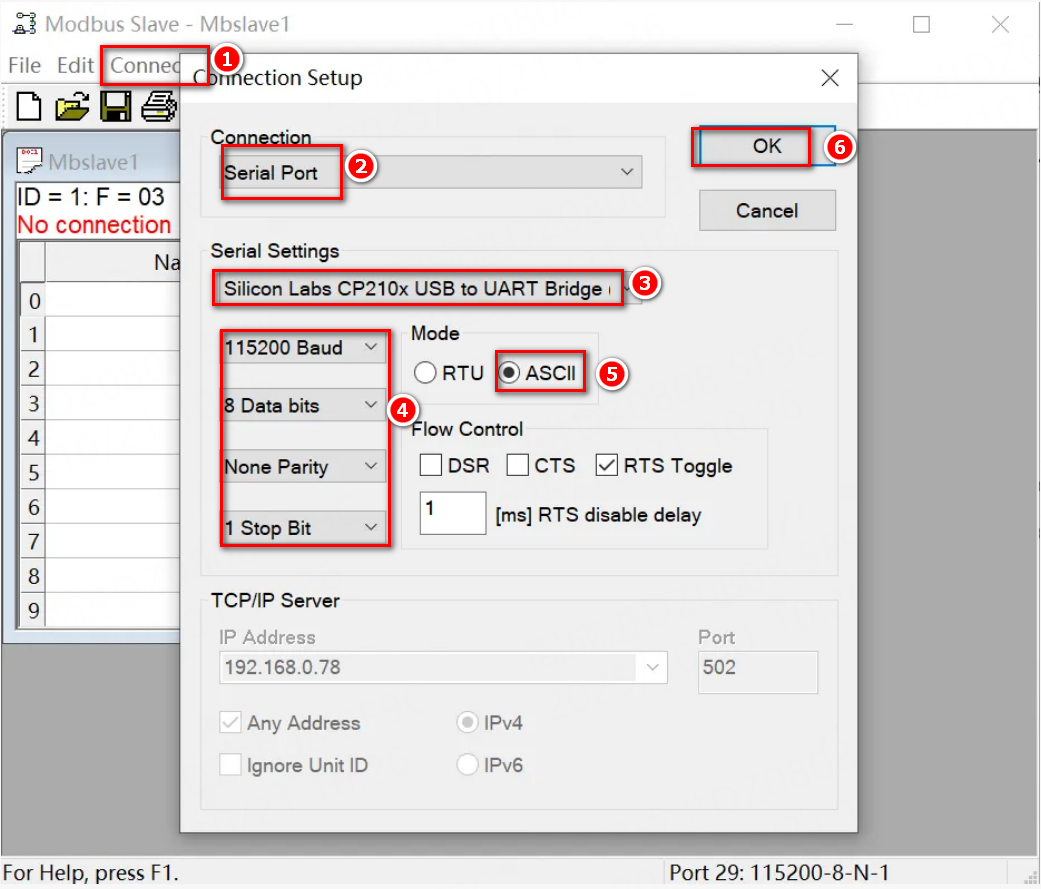Enable the CTS flow control checkbox
Screen dimensions: 1041x889
click(517, 465)
